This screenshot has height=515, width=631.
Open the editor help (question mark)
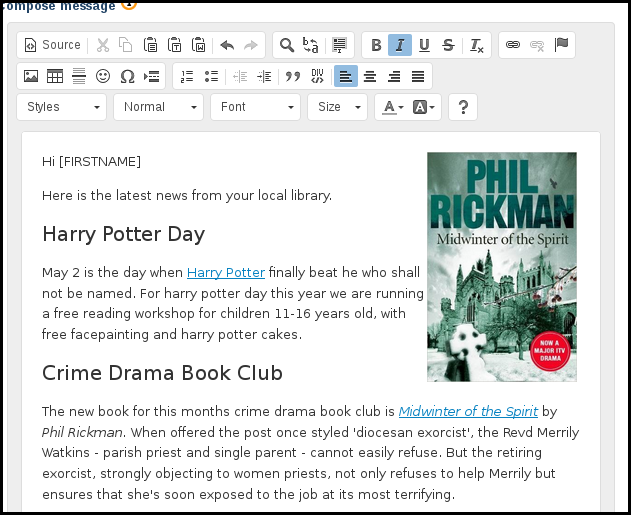click(463, 107)
